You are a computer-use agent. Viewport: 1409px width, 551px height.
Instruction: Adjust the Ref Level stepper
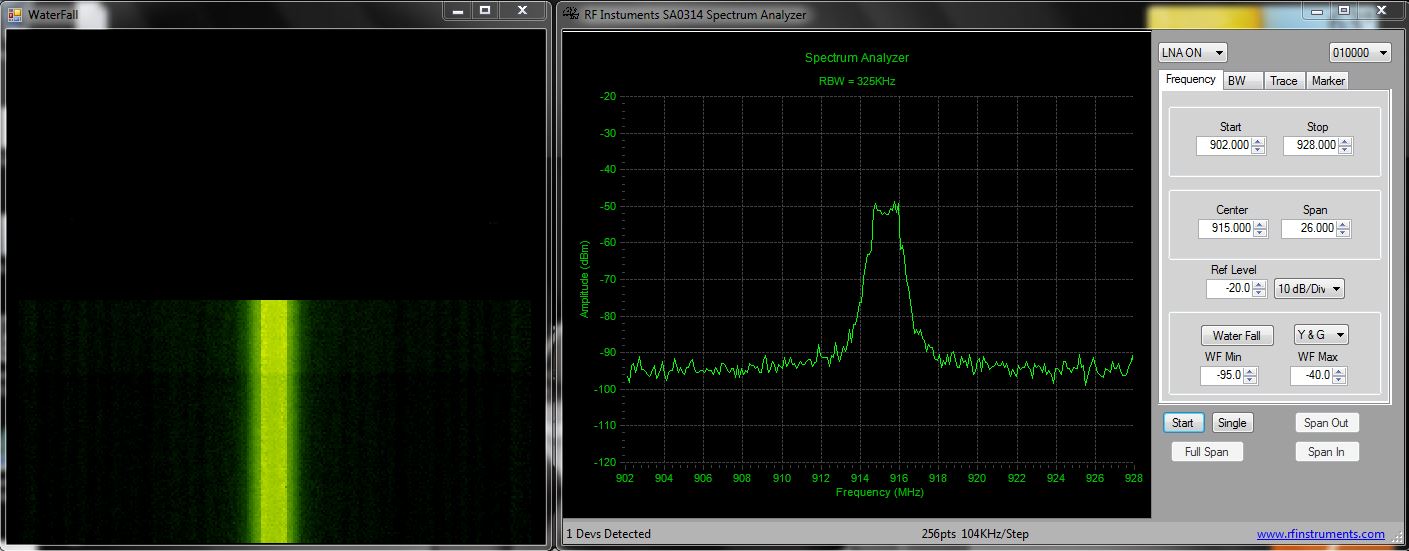point(1260,289)
